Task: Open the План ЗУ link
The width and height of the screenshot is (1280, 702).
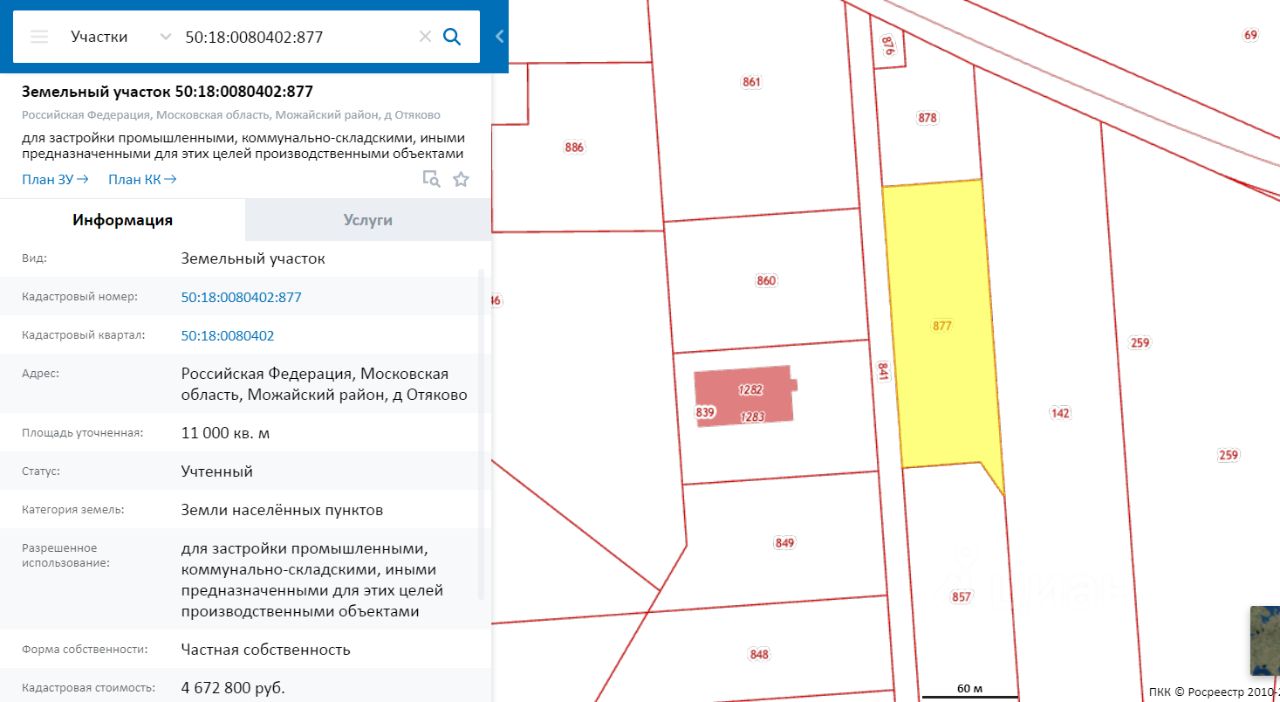Action: click(x=55, y=179)
